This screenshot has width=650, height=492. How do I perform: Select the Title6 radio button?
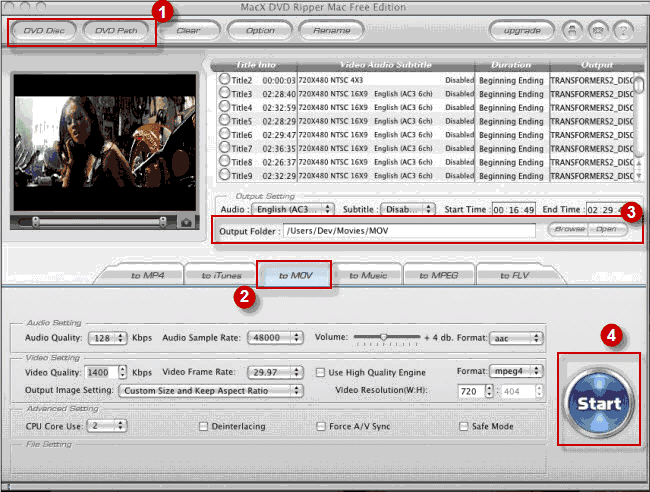[225, 133]
